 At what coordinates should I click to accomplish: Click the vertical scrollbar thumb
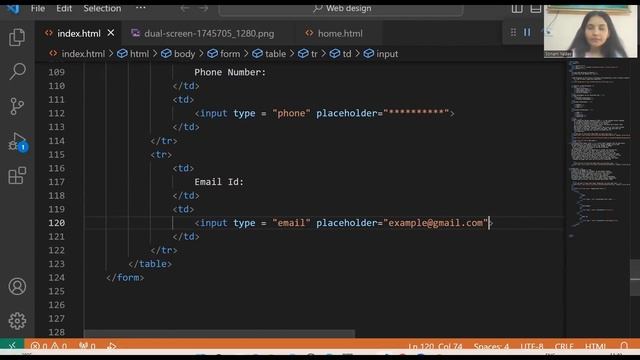pyautogui.click(x=635, y=278)
